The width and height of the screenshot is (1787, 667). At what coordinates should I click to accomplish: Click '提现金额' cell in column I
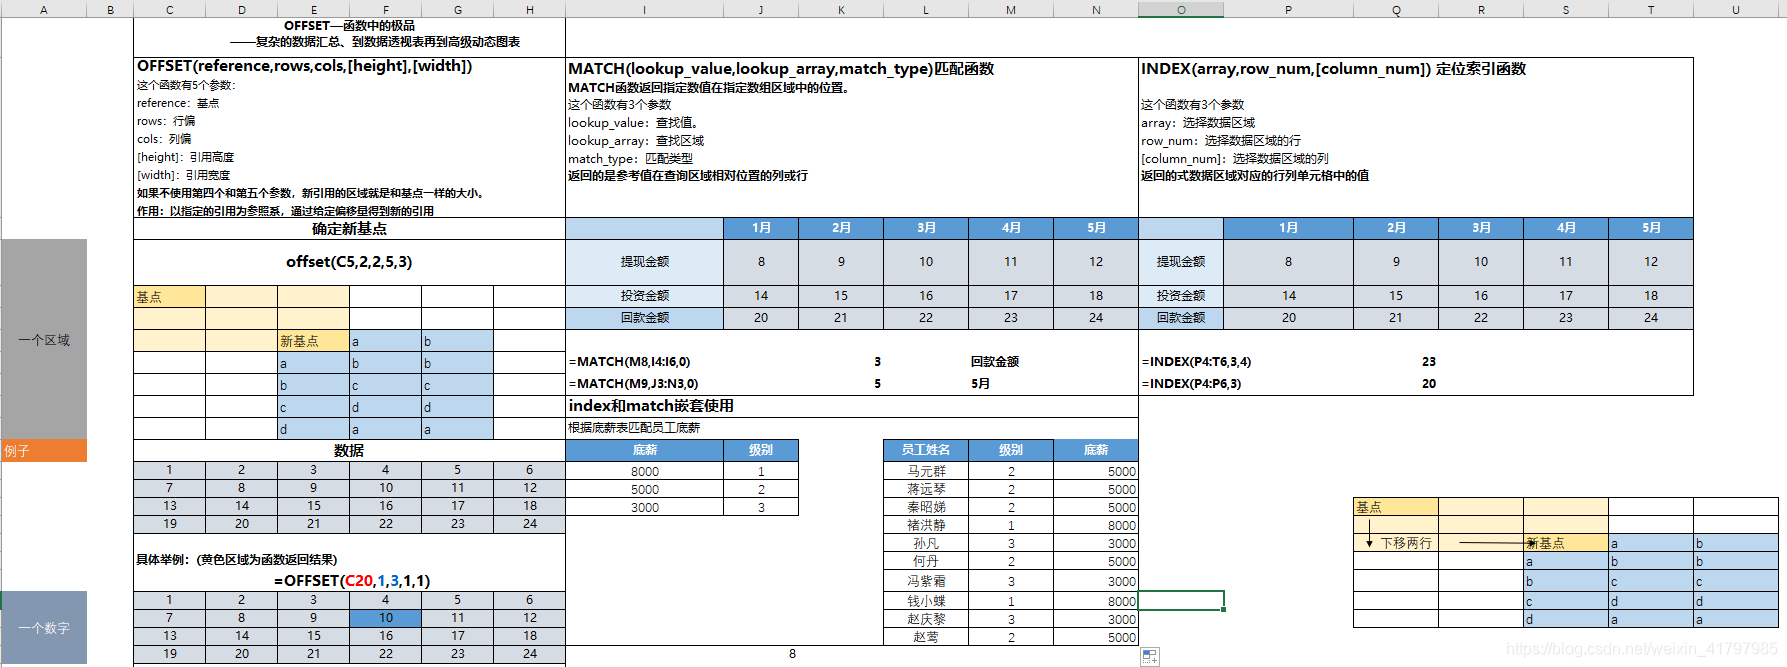click(x=645, y=262)
